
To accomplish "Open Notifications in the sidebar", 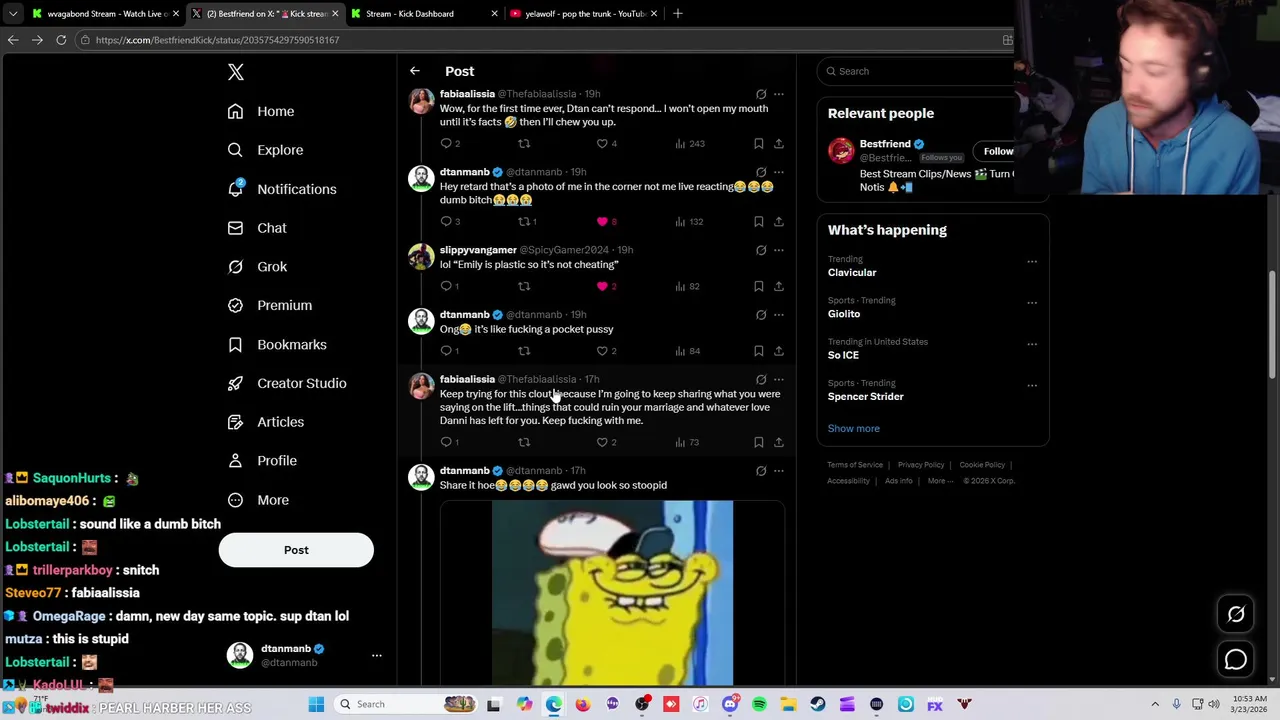I will (x=282, y=189).
